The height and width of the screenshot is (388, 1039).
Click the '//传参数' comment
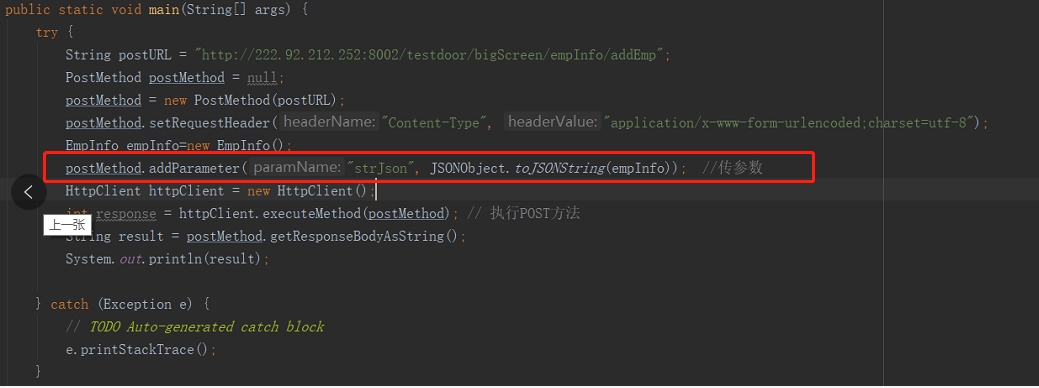[732, 168]
